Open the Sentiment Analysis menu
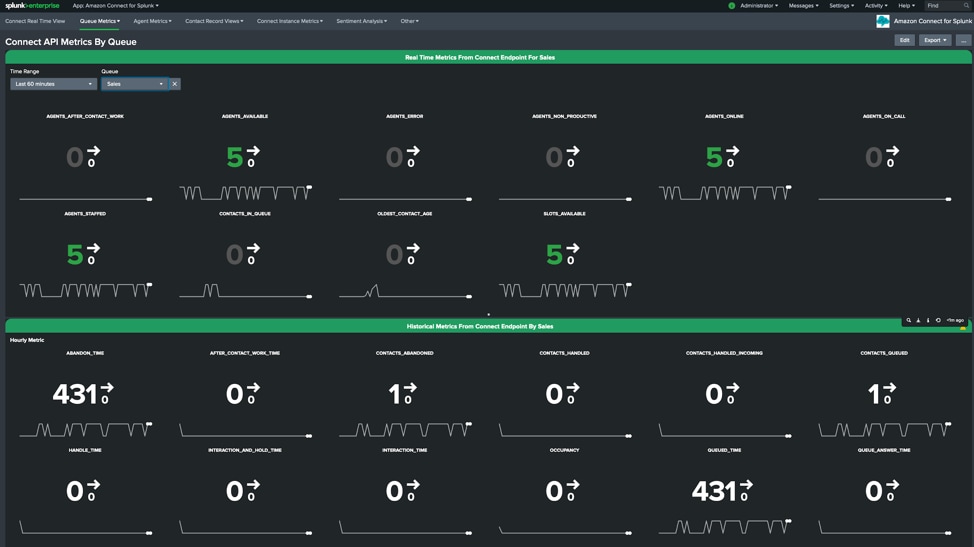Image resolution: width=974 pixels, height=547 pixels. tap(362, 21)
